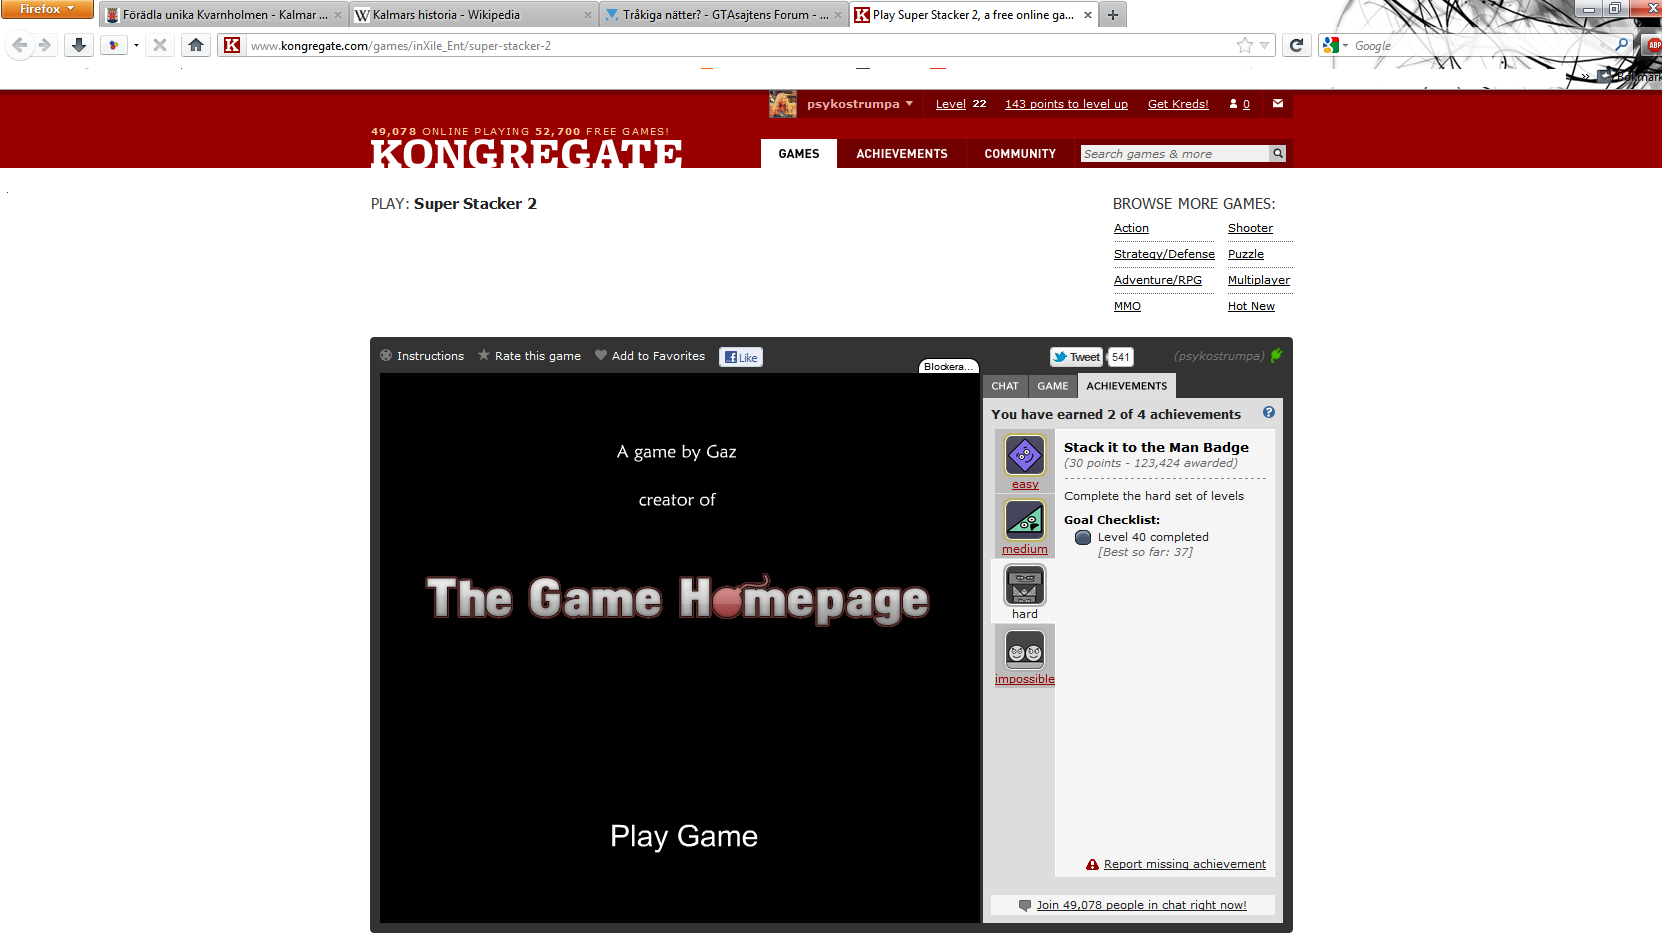
Task: Click the green connection icon beside (psykostrumpa)
Action: [x=1276, y=355]
